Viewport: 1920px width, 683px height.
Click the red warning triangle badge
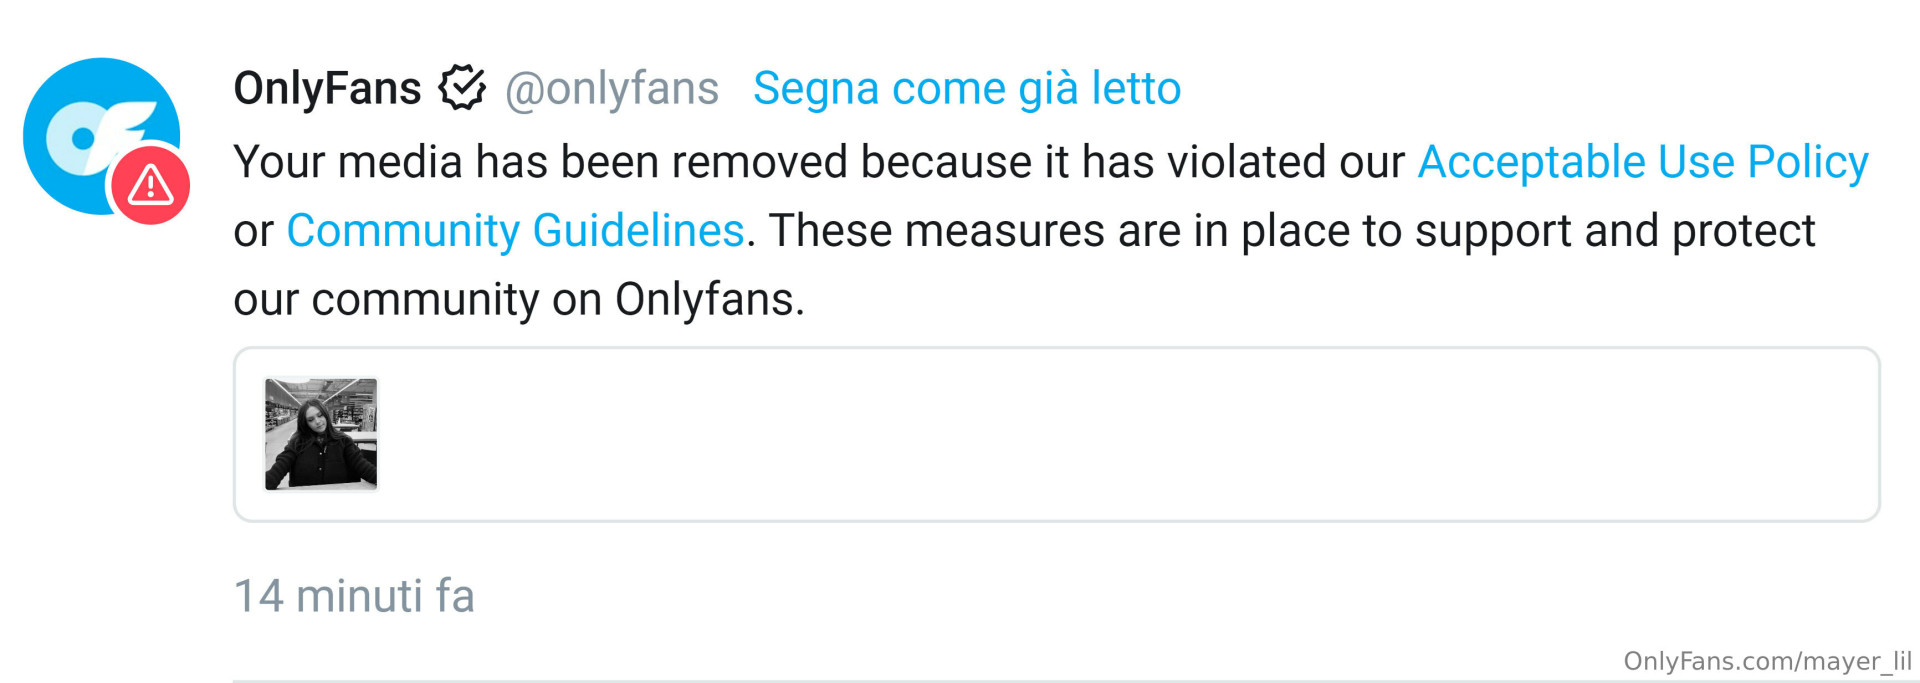tap(151, 185)
